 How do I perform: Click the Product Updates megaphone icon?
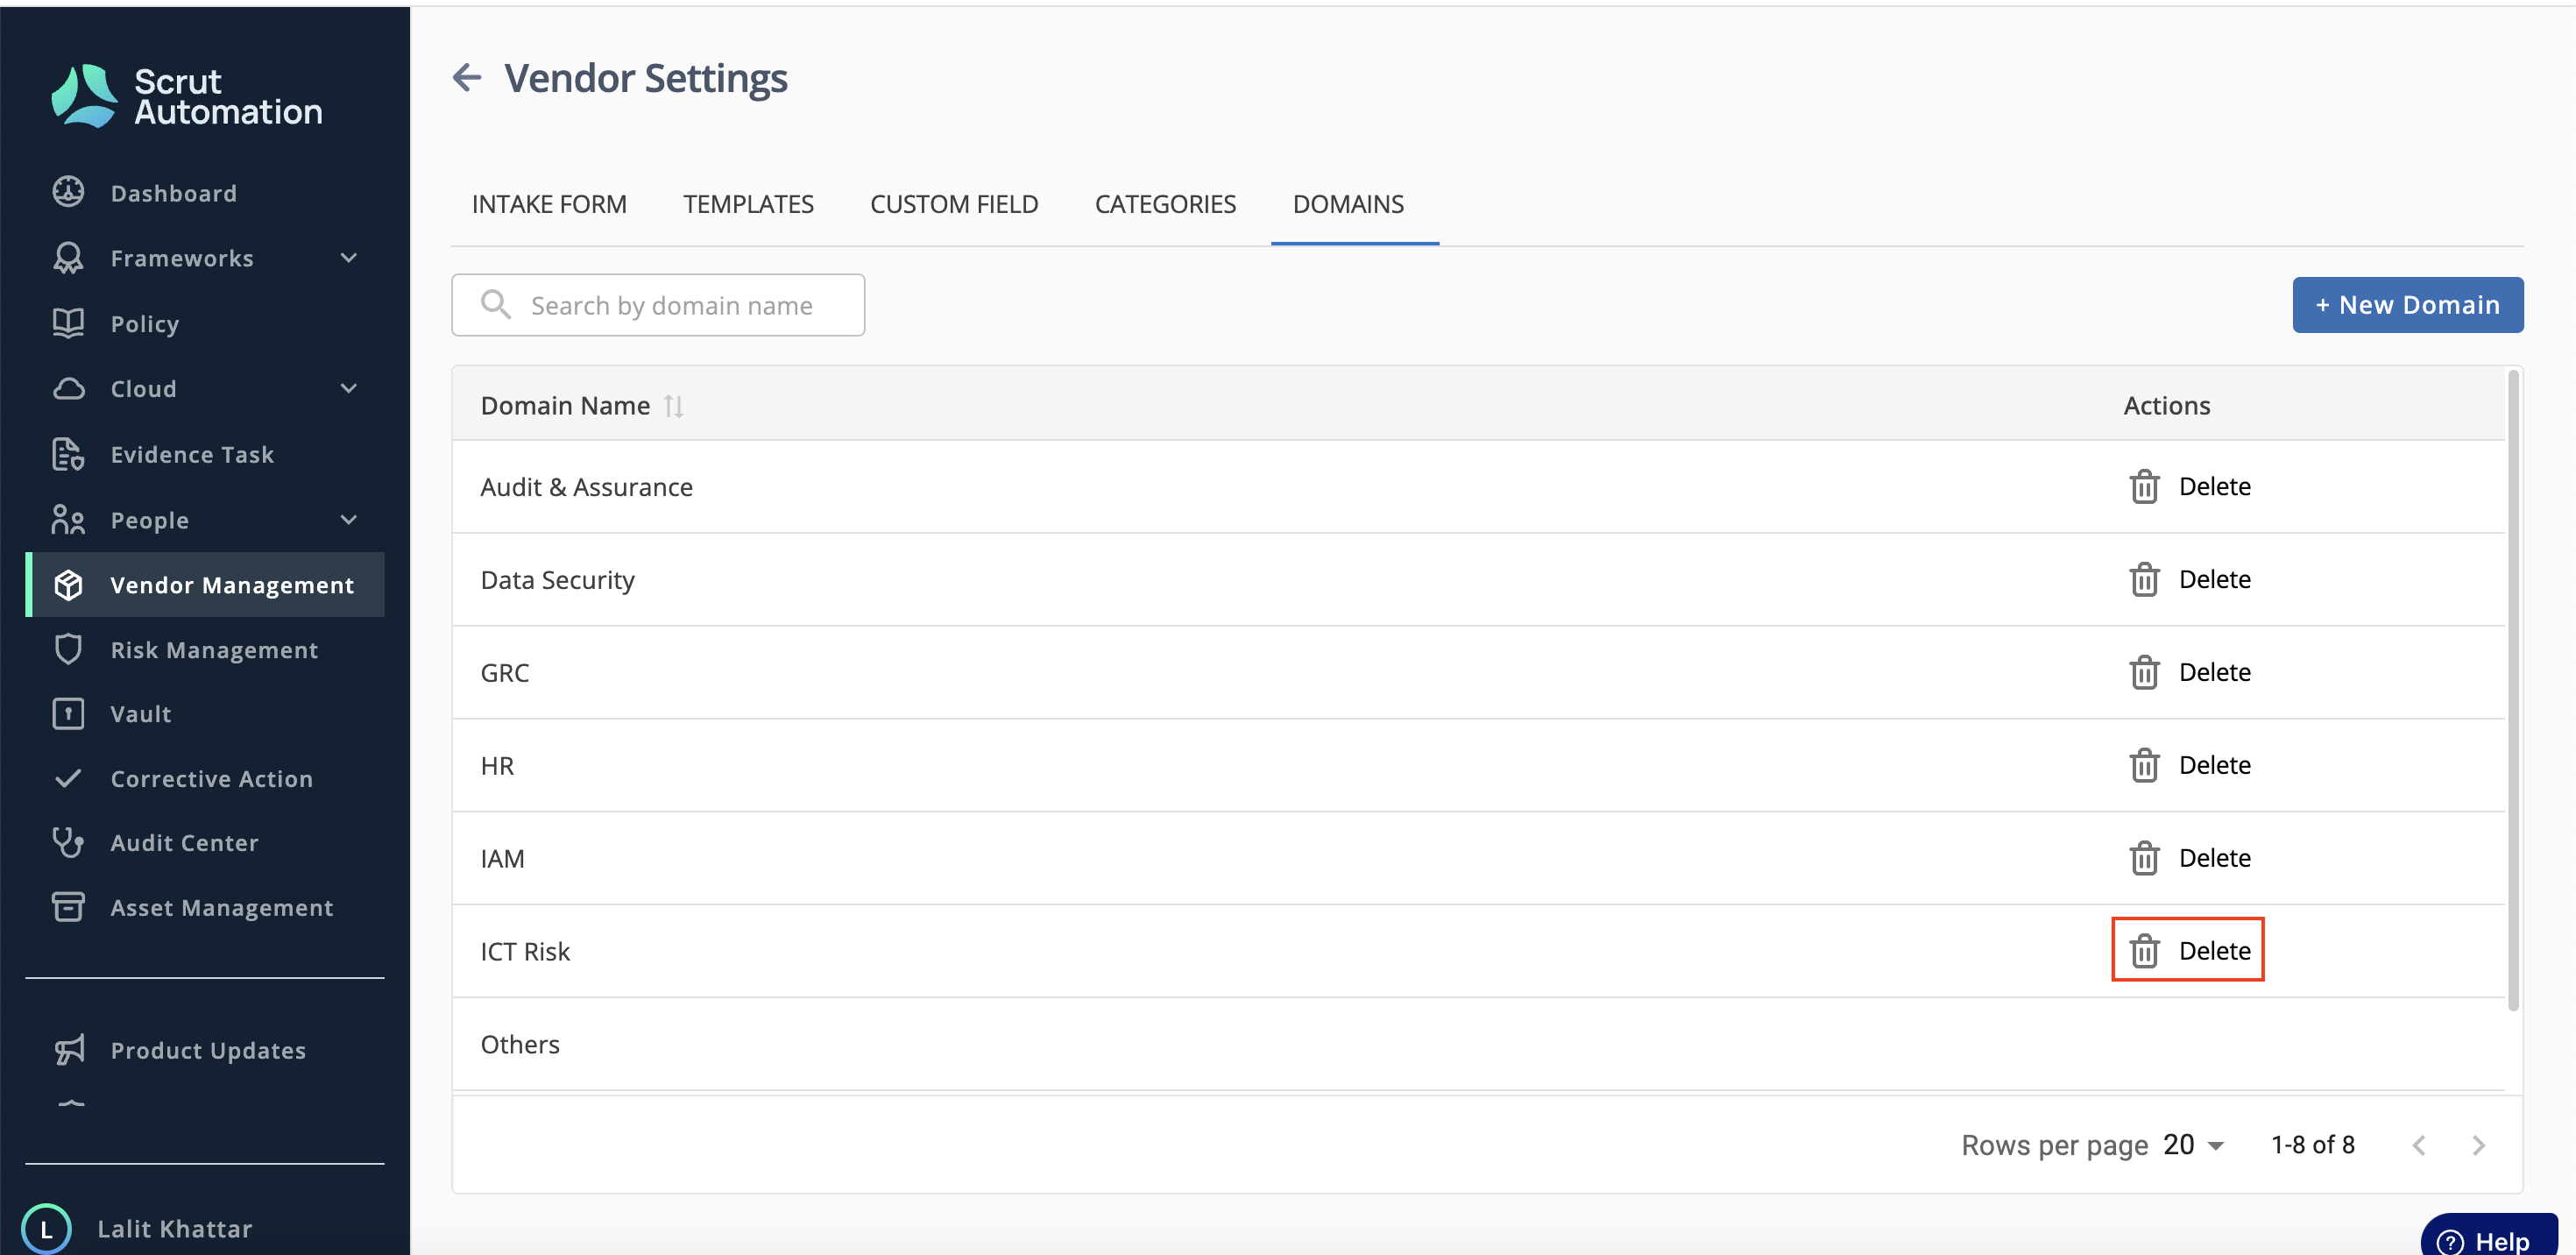(x=68, y=1050)
